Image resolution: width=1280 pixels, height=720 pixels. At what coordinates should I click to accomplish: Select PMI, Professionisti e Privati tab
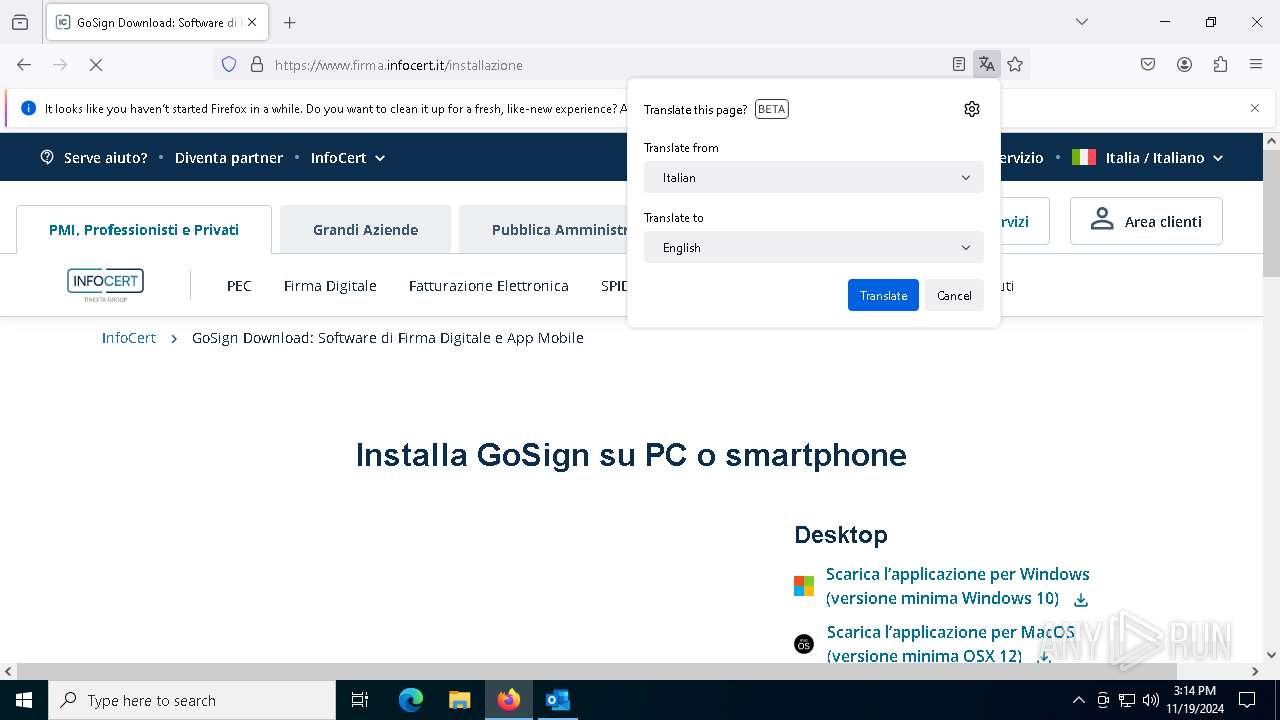(x=144, y=230)
